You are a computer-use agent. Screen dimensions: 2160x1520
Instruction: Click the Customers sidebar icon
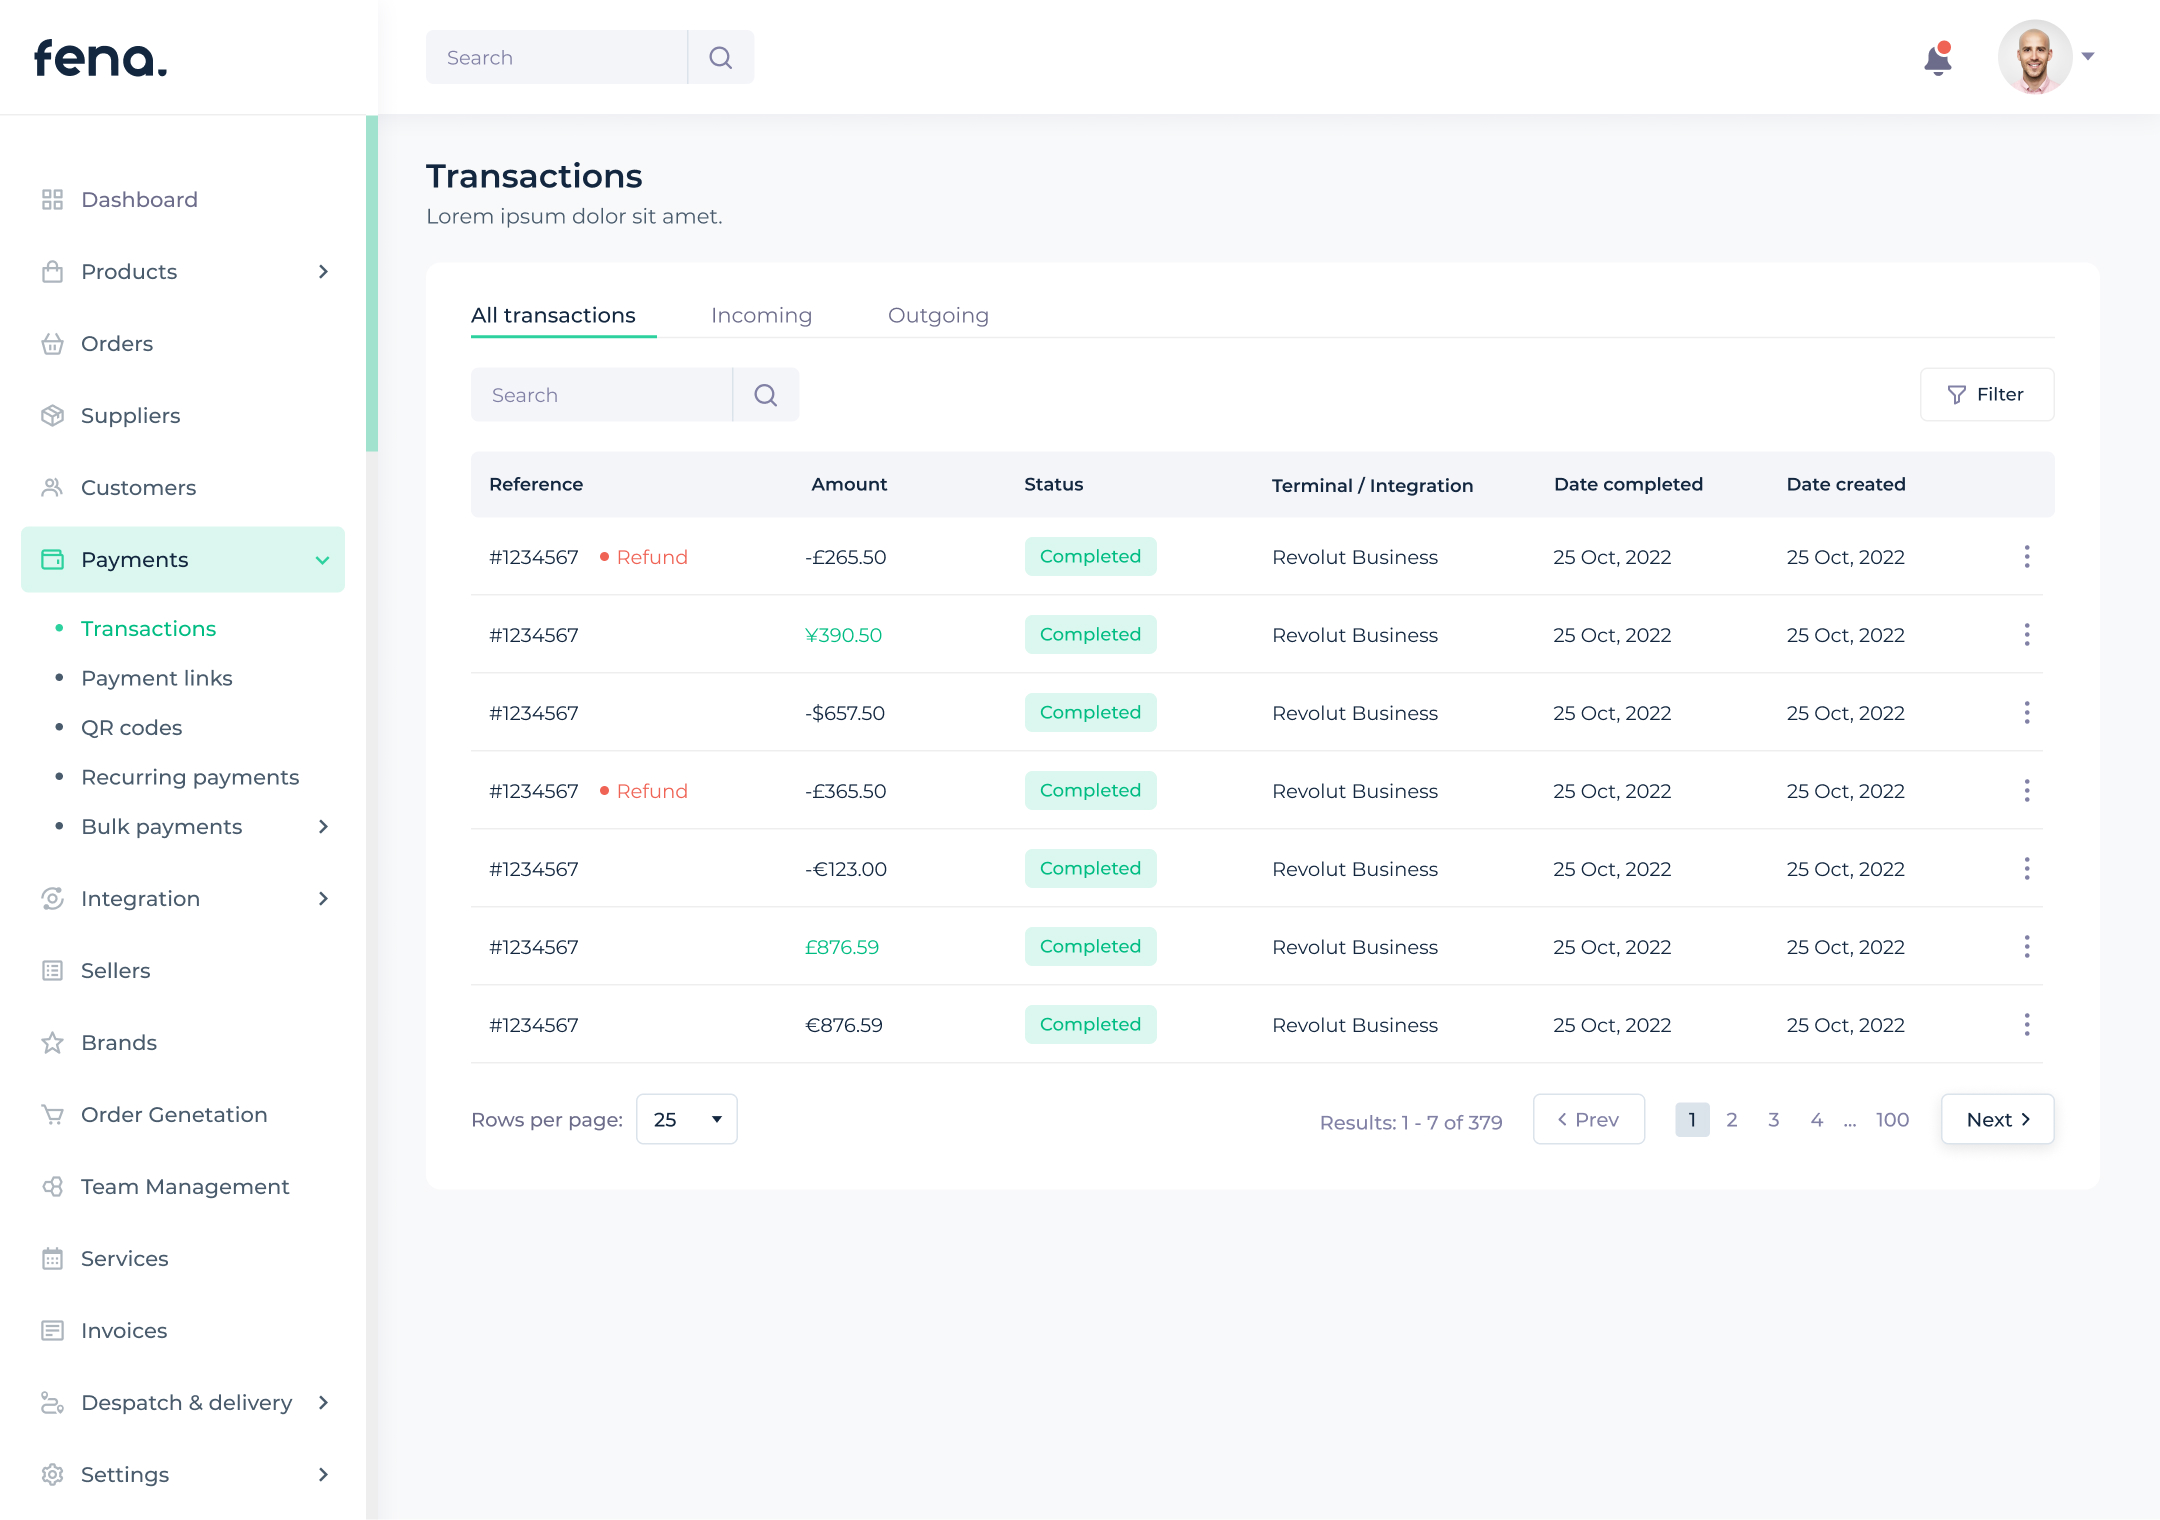click(x=53, y=487)
